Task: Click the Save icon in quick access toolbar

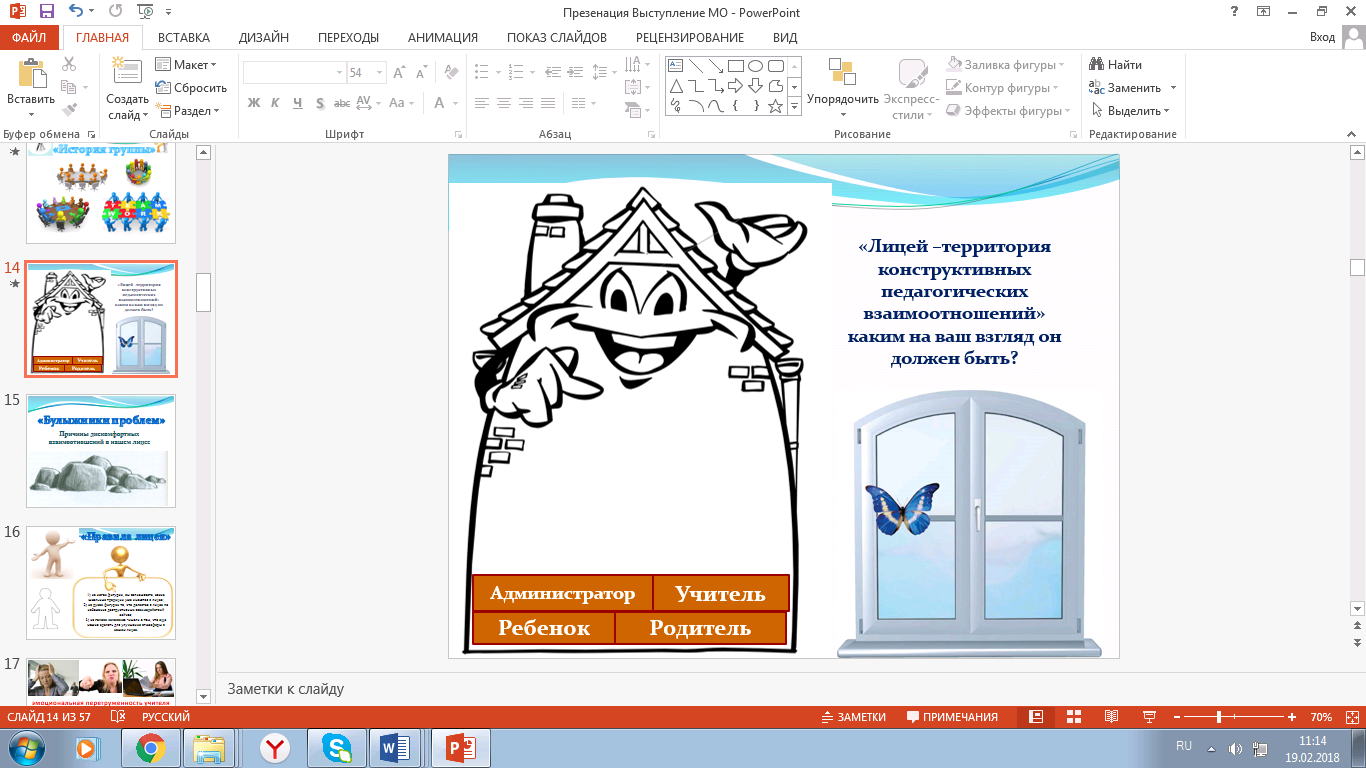Action: pos(46,13)
